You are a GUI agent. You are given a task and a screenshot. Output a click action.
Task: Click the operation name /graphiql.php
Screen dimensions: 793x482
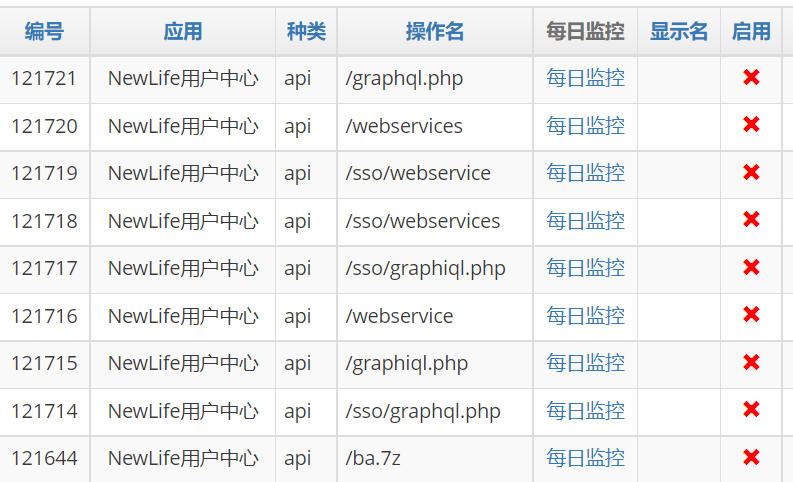[407, 364]
